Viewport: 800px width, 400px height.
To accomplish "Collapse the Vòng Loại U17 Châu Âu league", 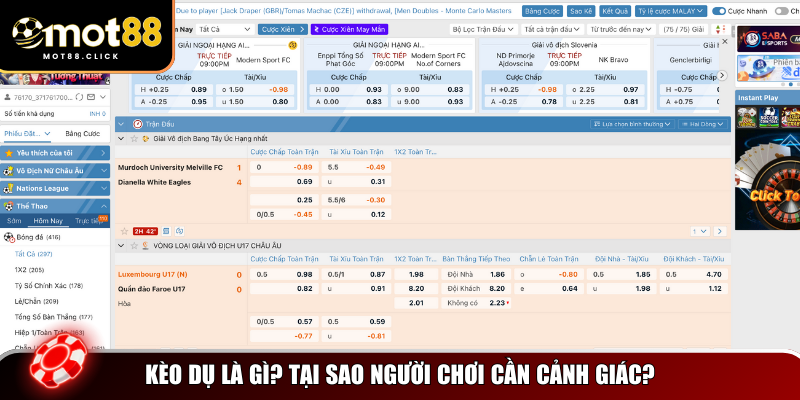I will [121, 245].
